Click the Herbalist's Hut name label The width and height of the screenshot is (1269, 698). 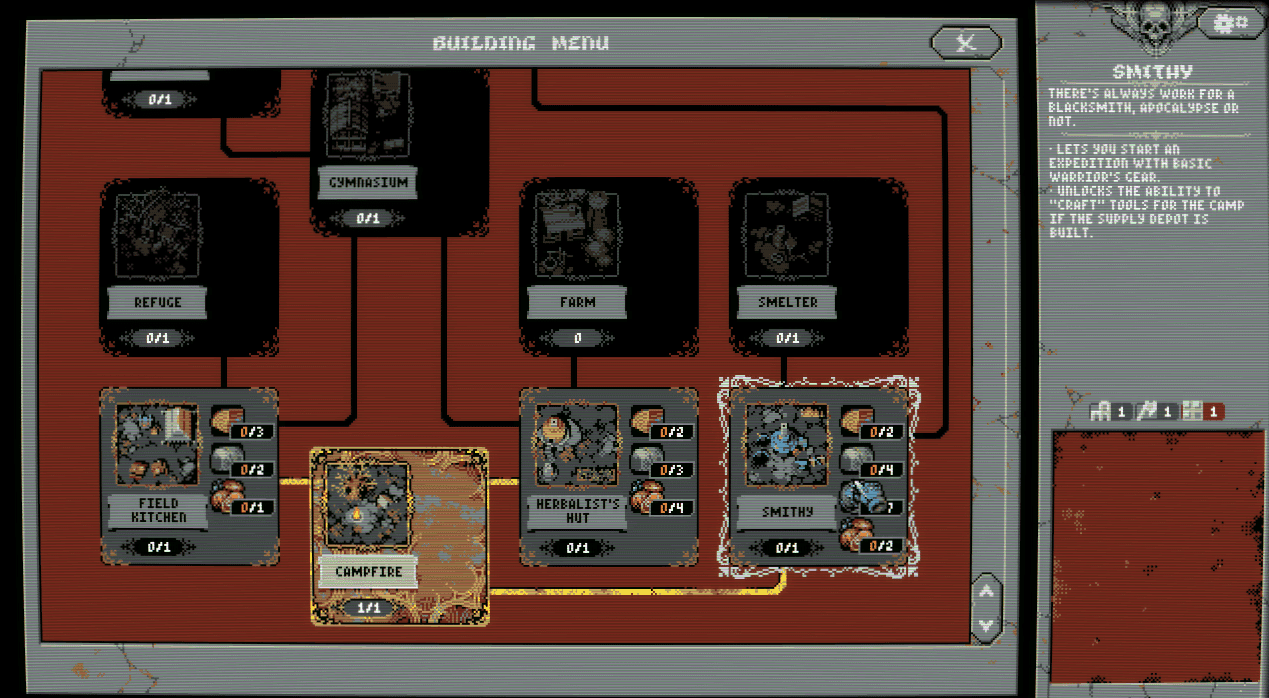click(577, 511)
